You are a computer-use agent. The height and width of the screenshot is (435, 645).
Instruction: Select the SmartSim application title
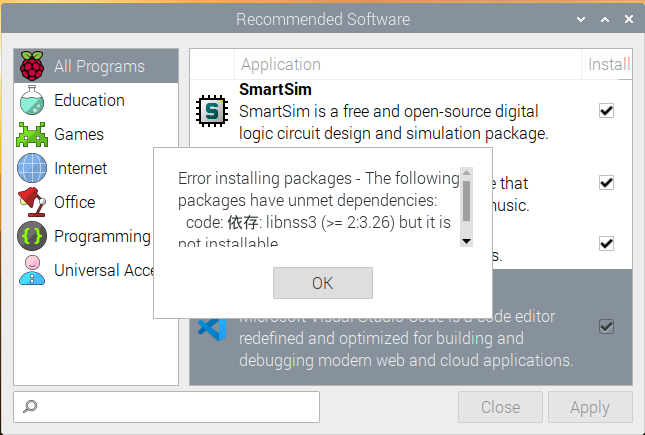(x=275, y=90)
